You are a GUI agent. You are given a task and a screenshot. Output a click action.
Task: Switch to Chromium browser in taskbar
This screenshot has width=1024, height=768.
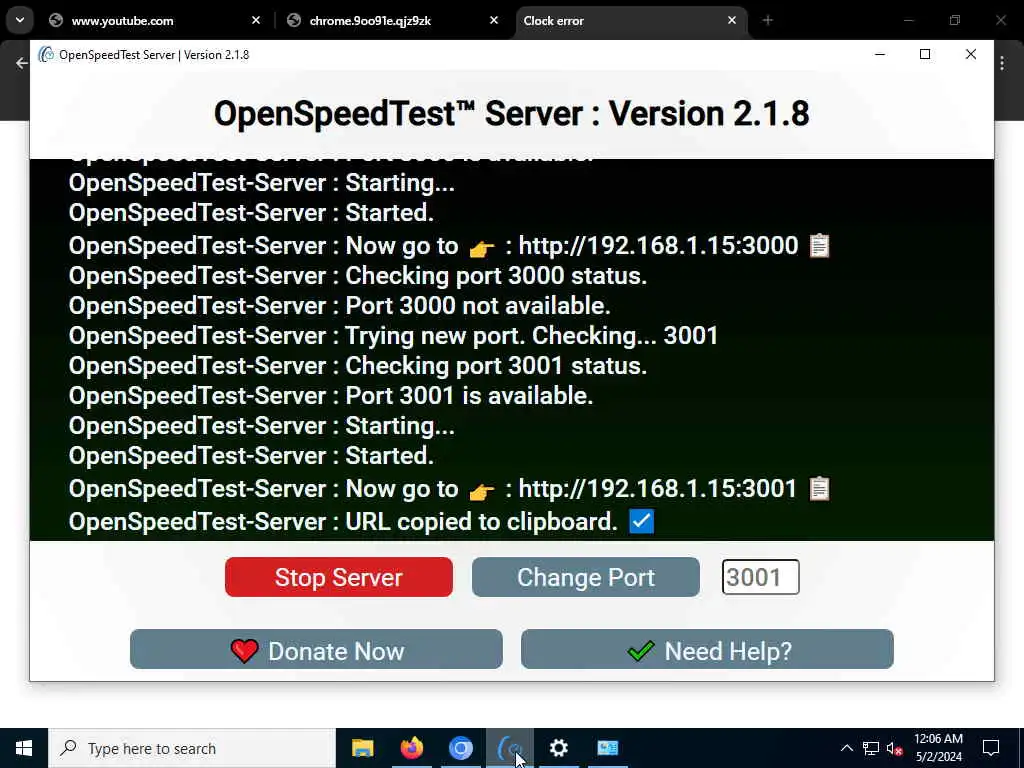pyautogui.click(x=460, y=748)
